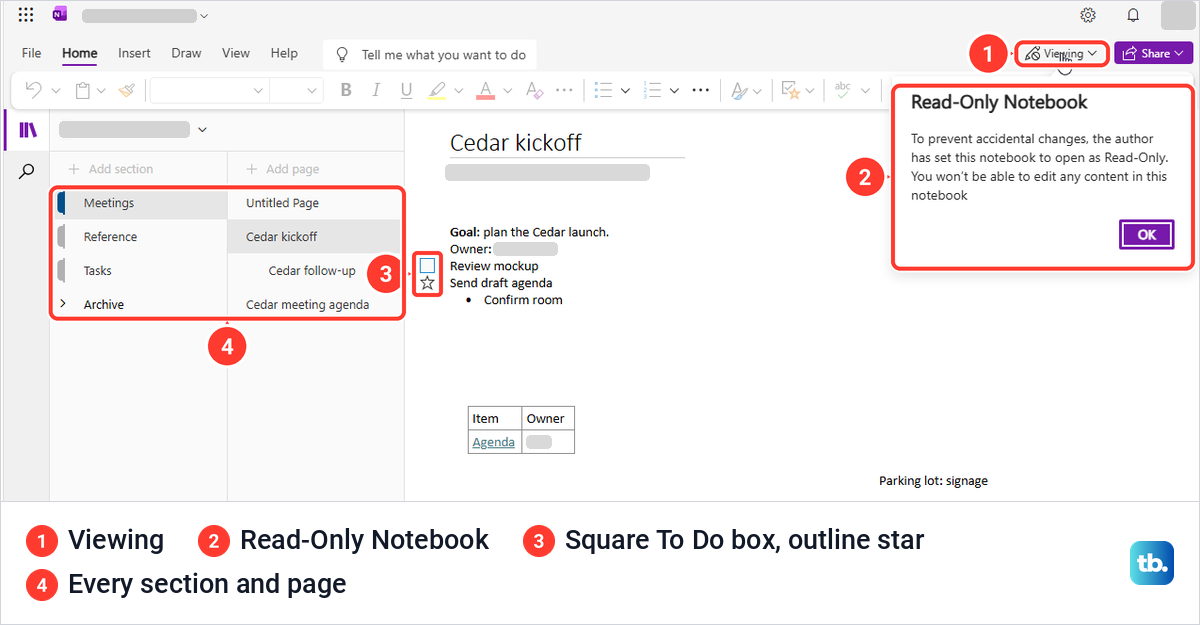Toggle Italic formatting
This screenshot has width=1200, height=625.
[376, 90]
